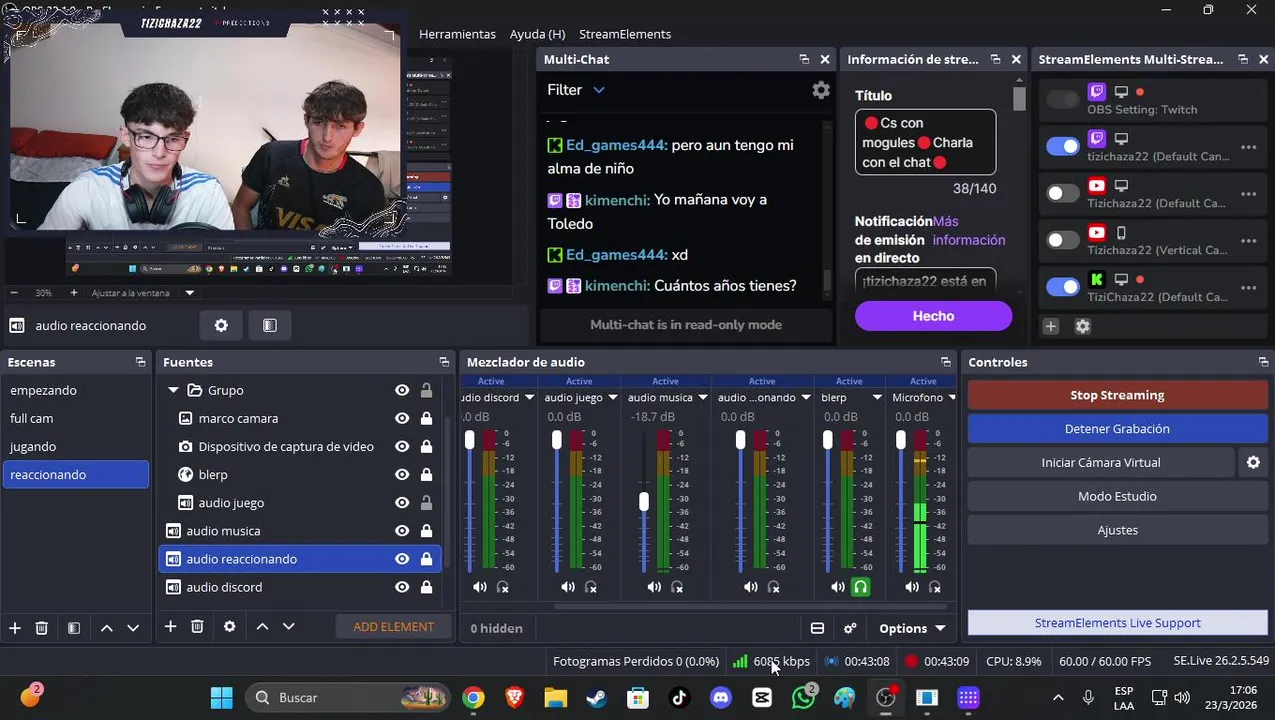Mute the audio discord channel speaker
Image resolution: width=1275 pixels, height=720 pixels.
click(x=480, y=587)
